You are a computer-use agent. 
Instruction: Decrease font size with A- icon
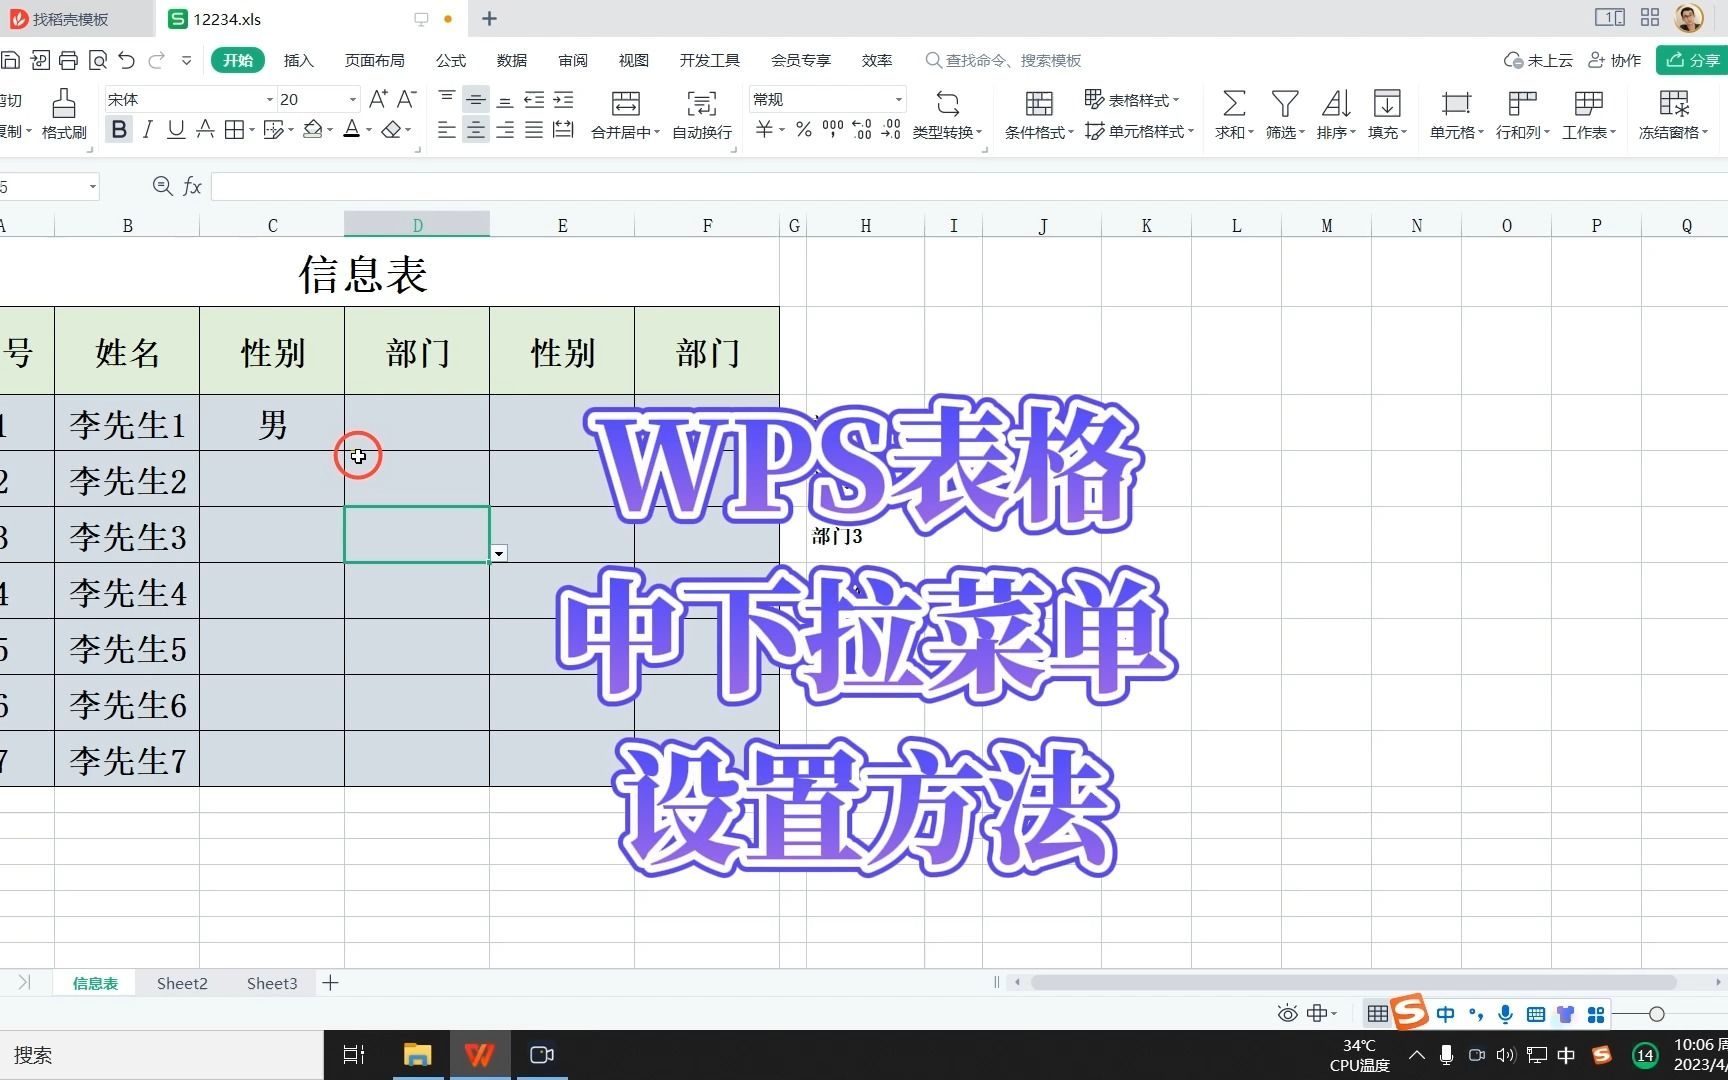[407, 99]
